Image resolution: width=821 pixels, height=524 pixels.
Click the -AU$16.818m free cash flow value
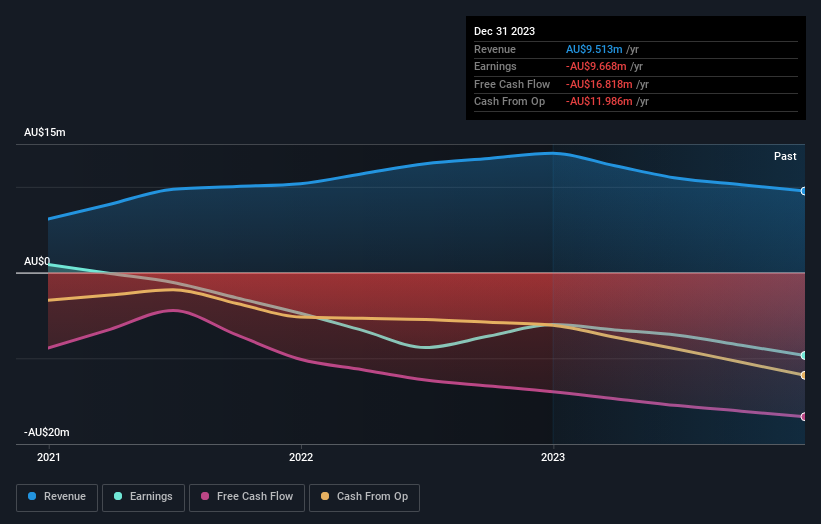tap(599, 84)
